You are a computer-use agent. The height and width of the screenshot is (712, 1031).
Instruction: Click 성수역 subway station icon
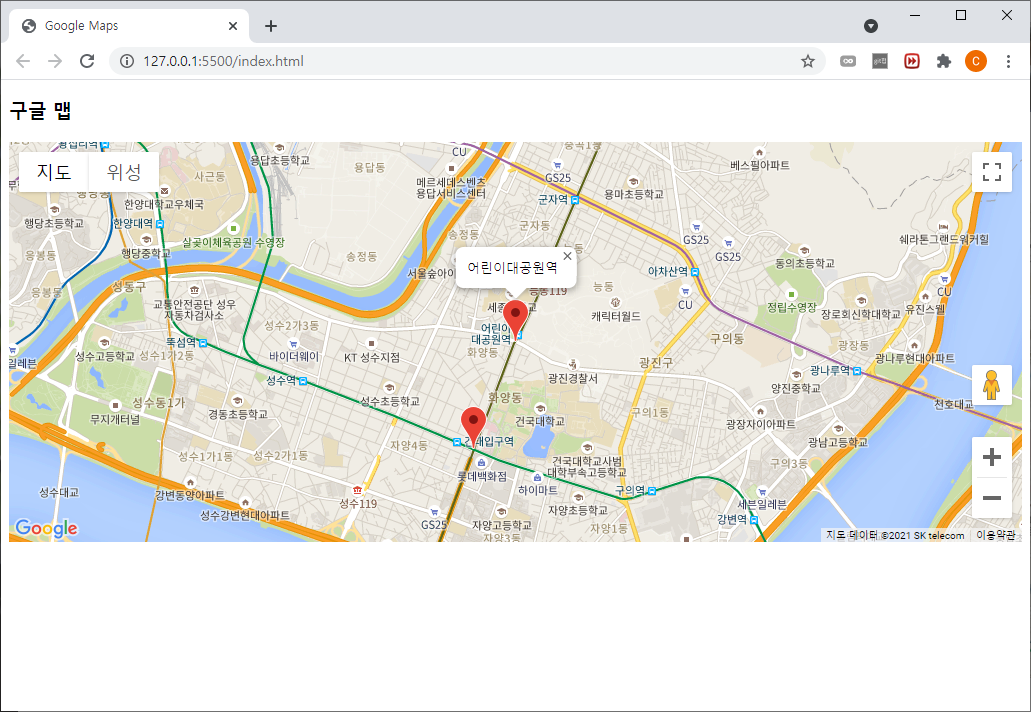(x=303, y=381)
